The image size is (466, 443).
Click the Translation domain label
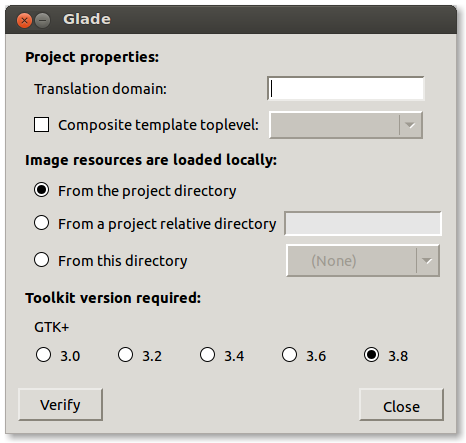click(100, 89)
